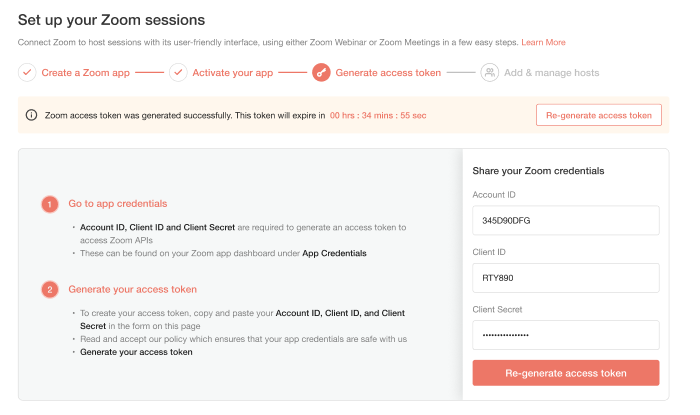This screenshot has width=700, height=415.
Task: Click the Create a Zoom app checkmark icon
Action: (27, 72)
